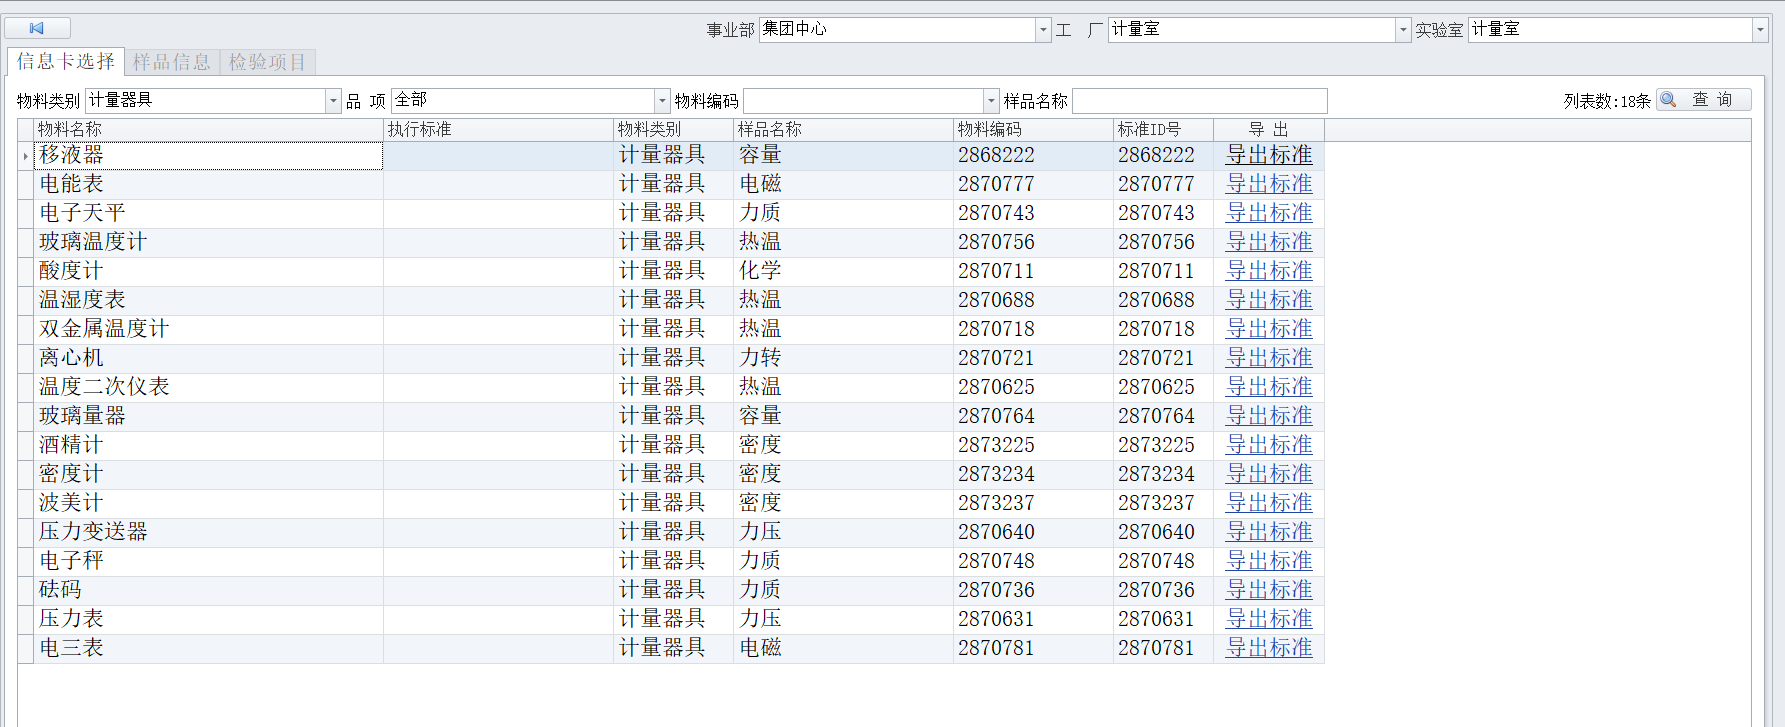The image size is (1785, 727).
Task: Open the 事业部 dropdown list
Action: 1043,30
